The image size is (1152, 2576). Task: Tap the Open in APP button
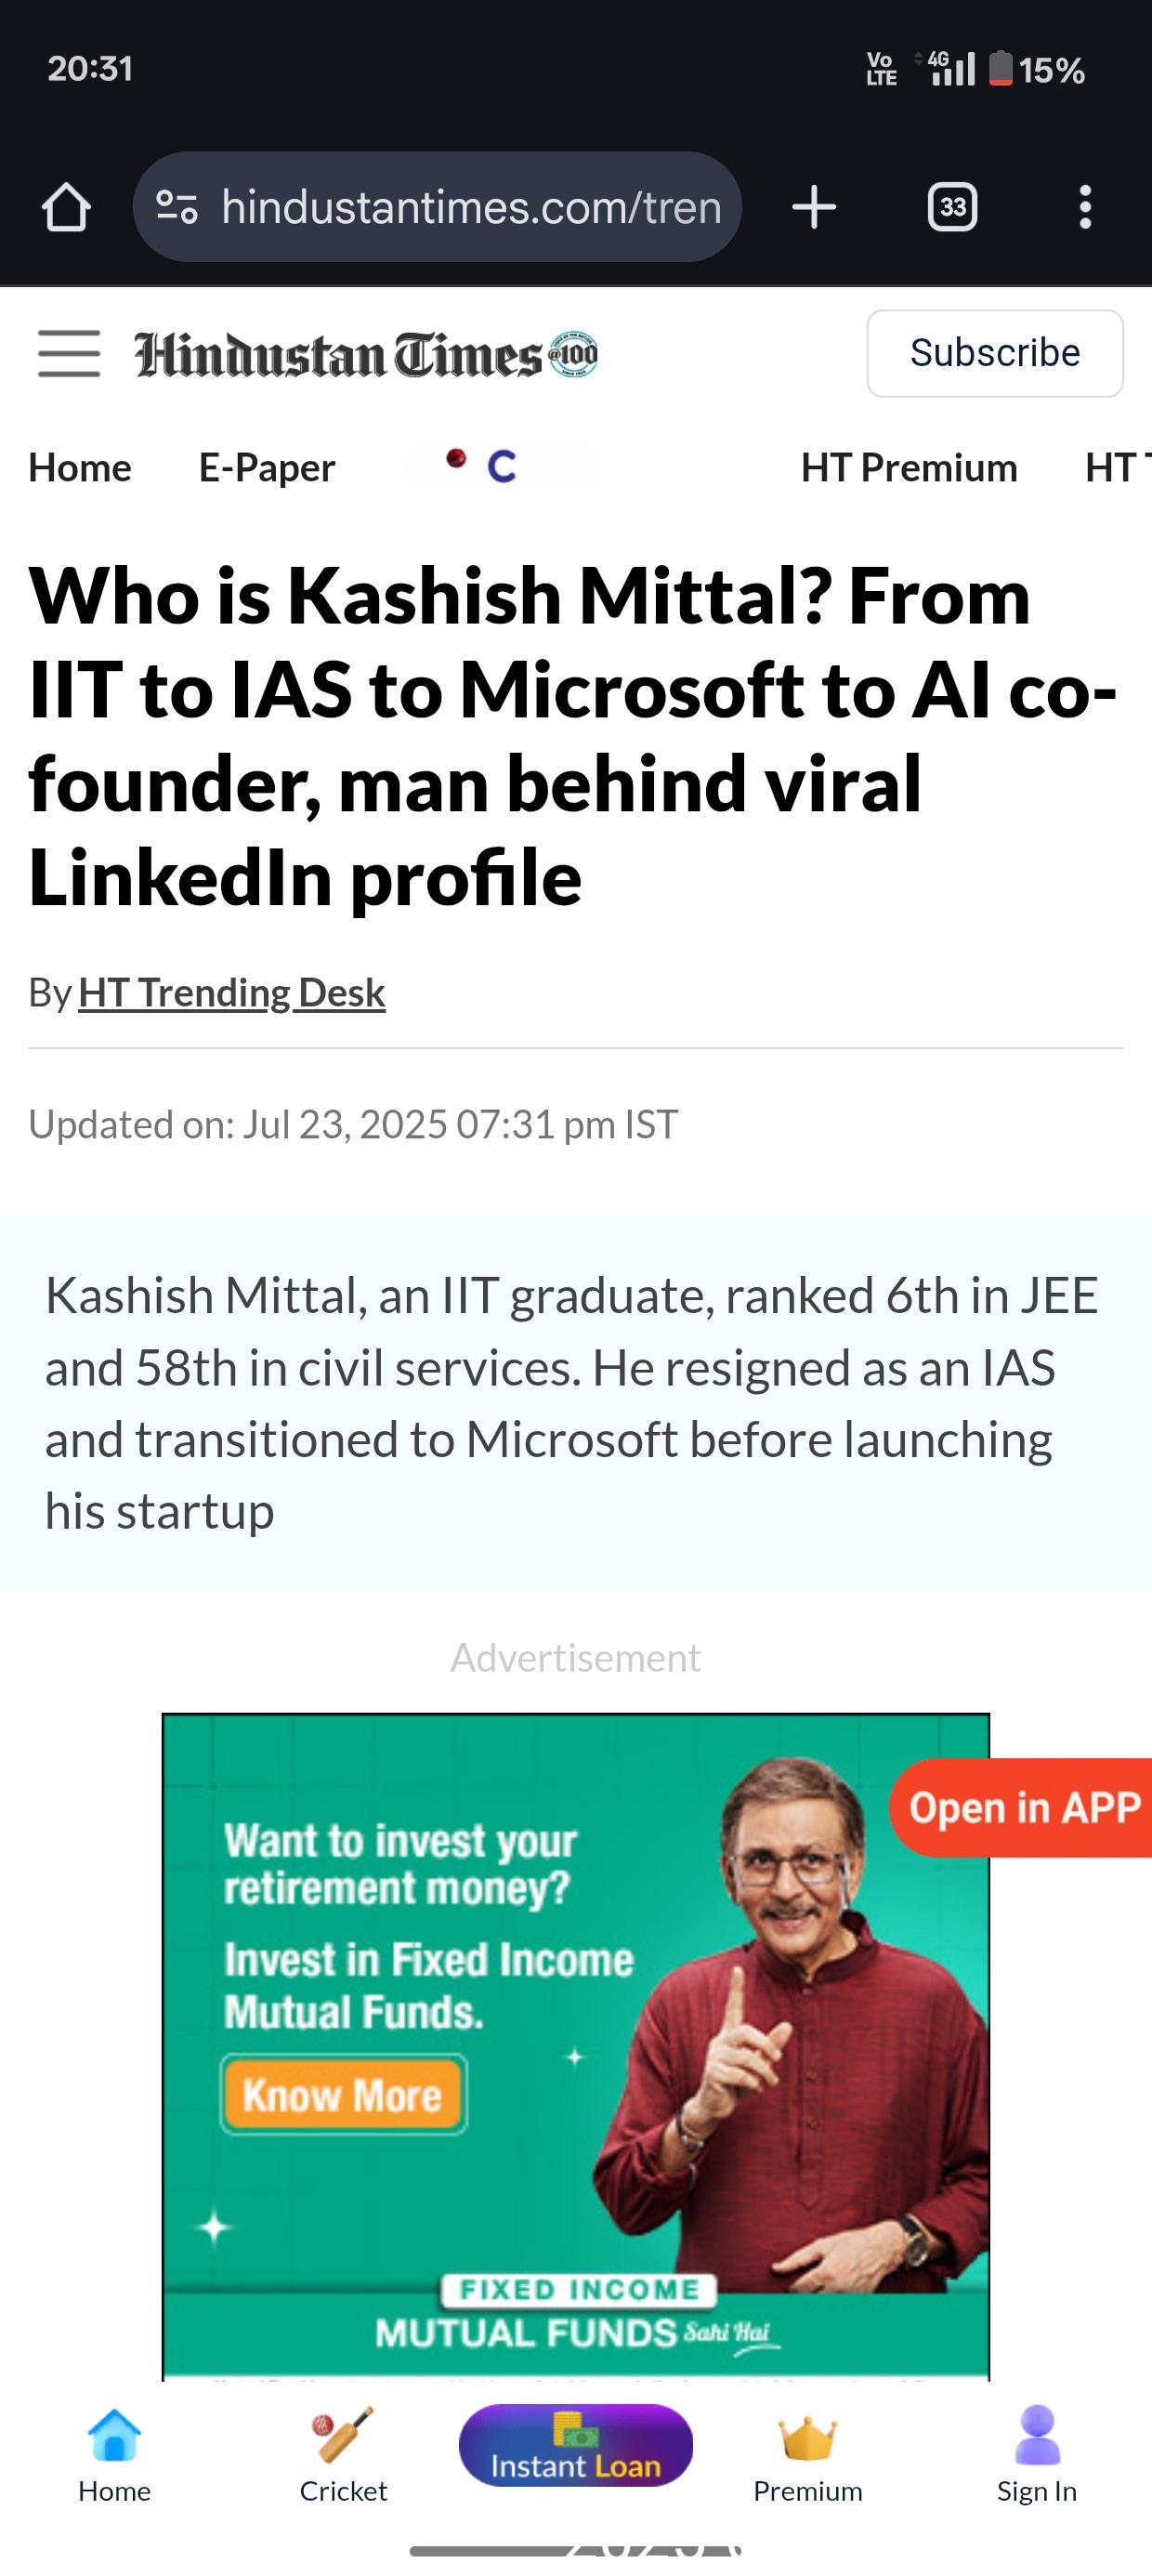pos(1024,1807)
